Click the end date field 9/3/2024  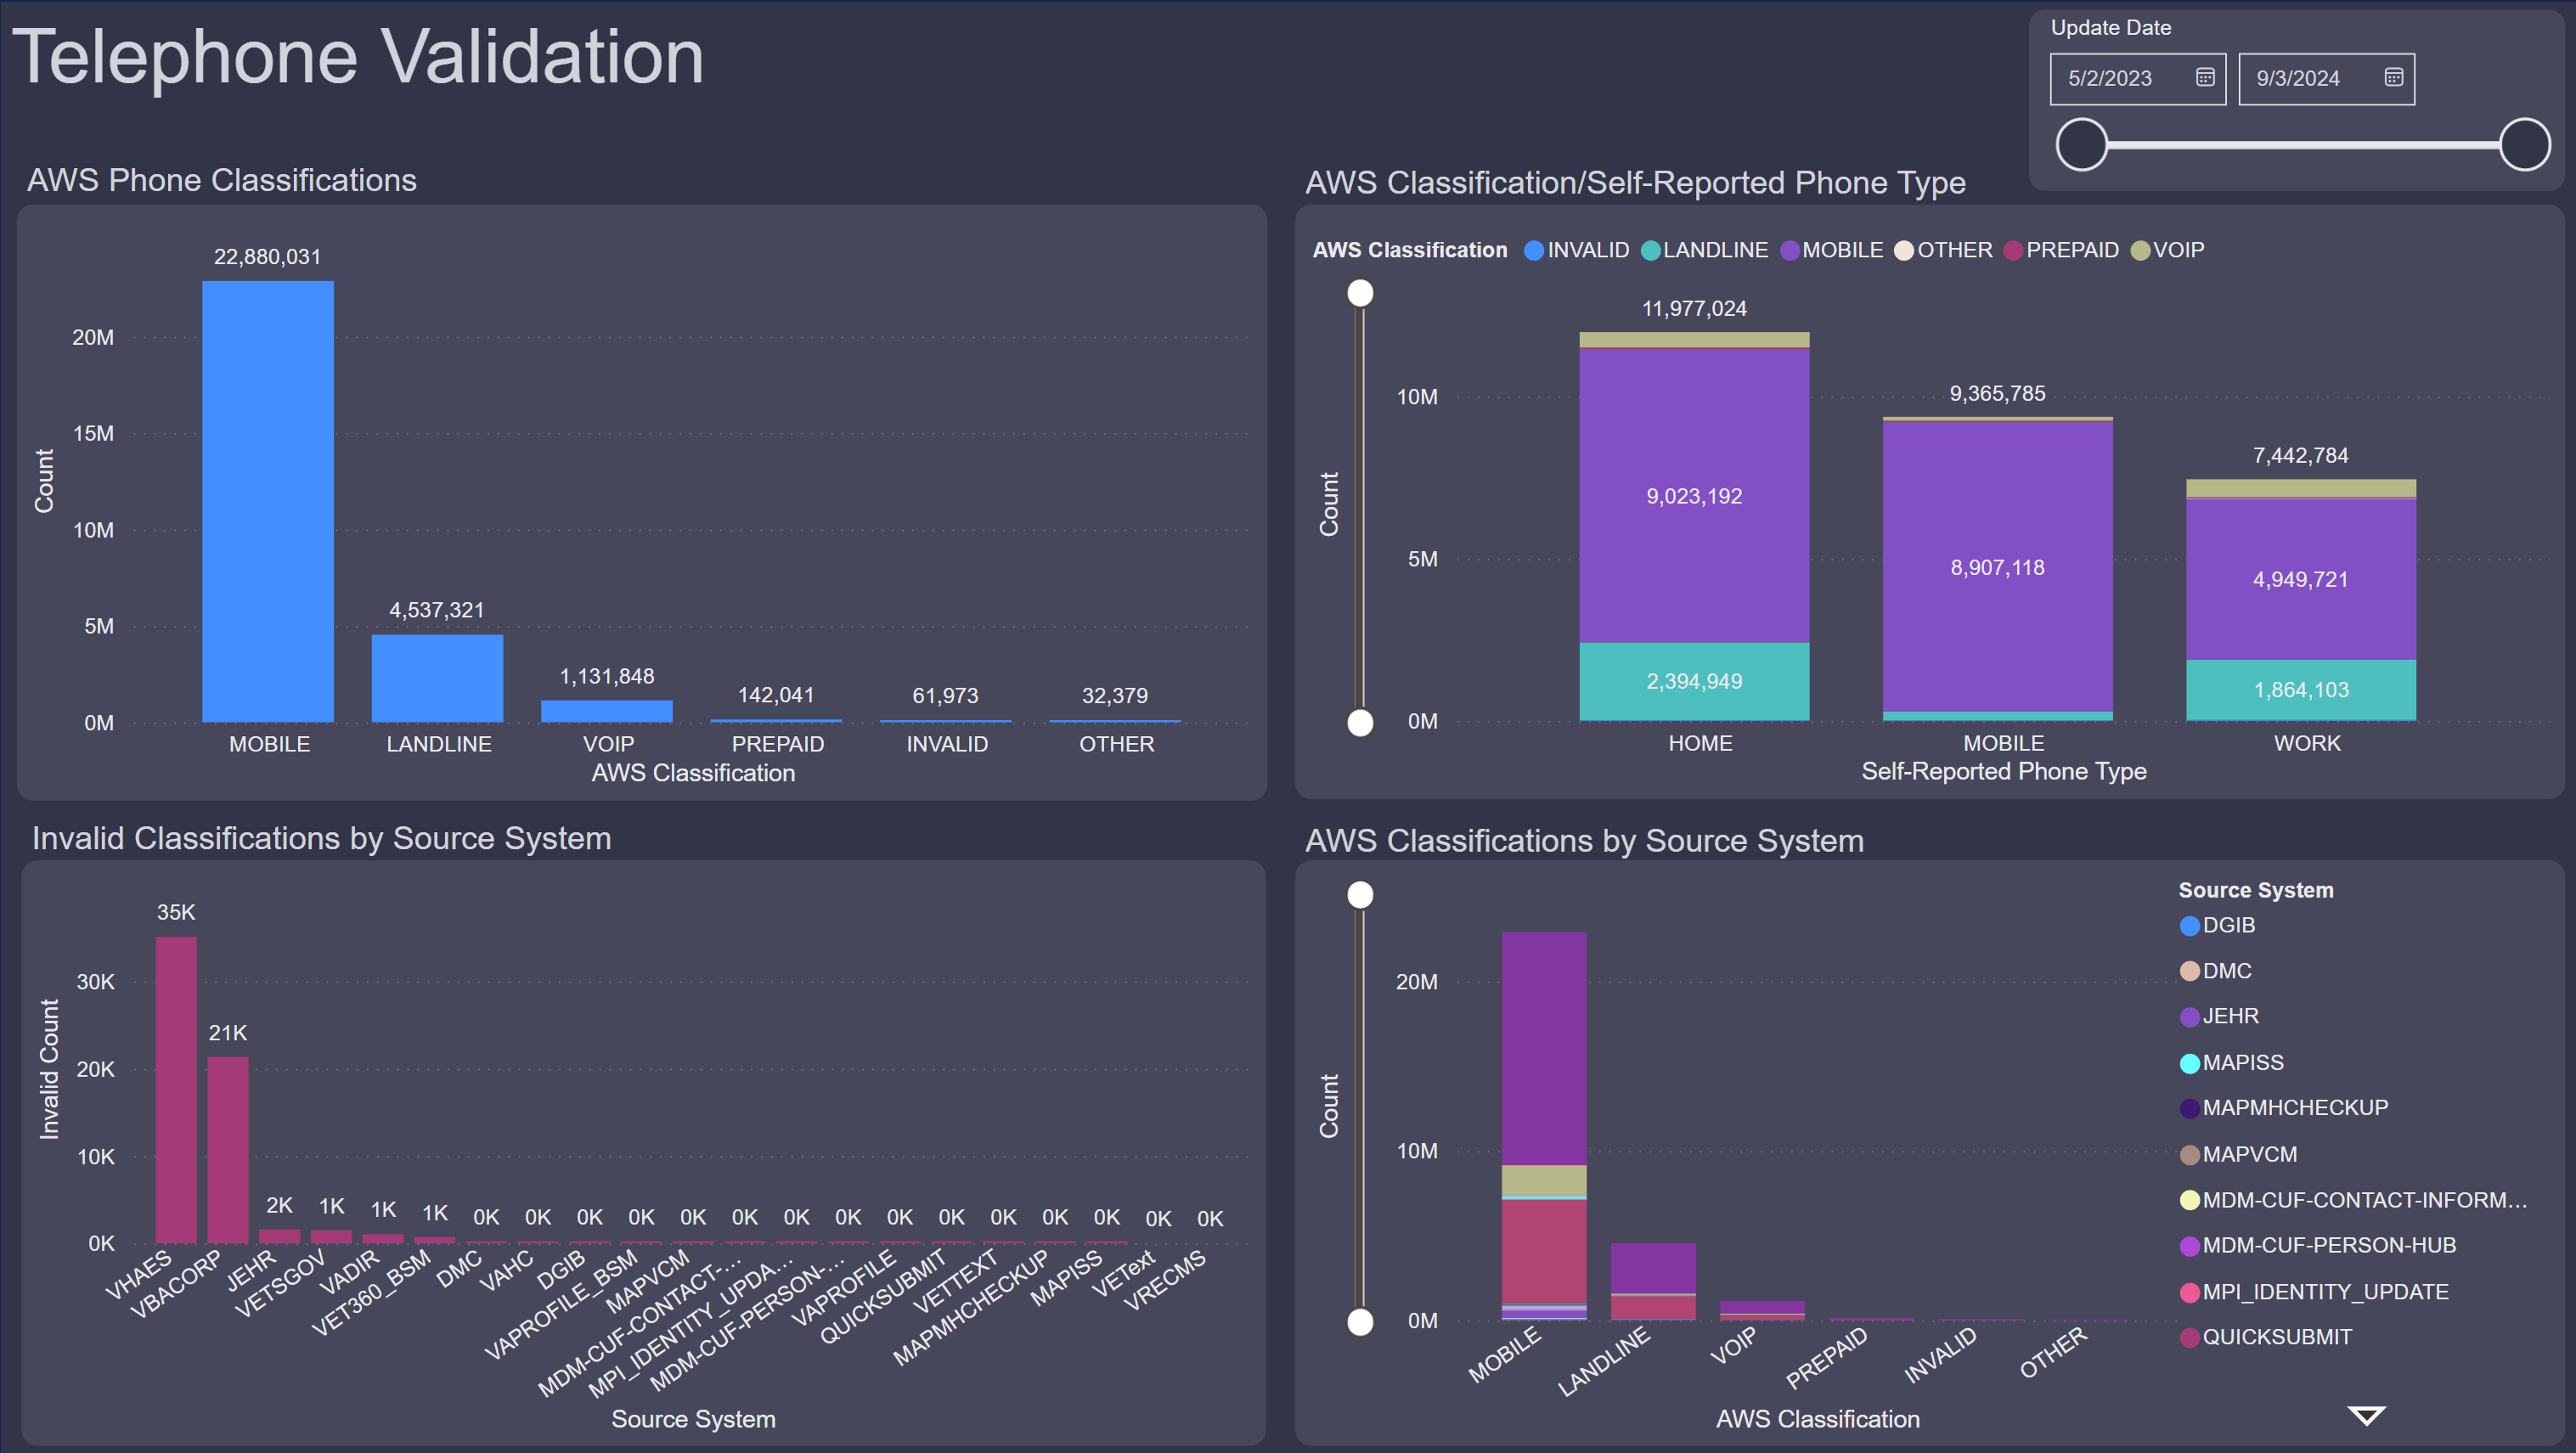(x=2326, y=79)
